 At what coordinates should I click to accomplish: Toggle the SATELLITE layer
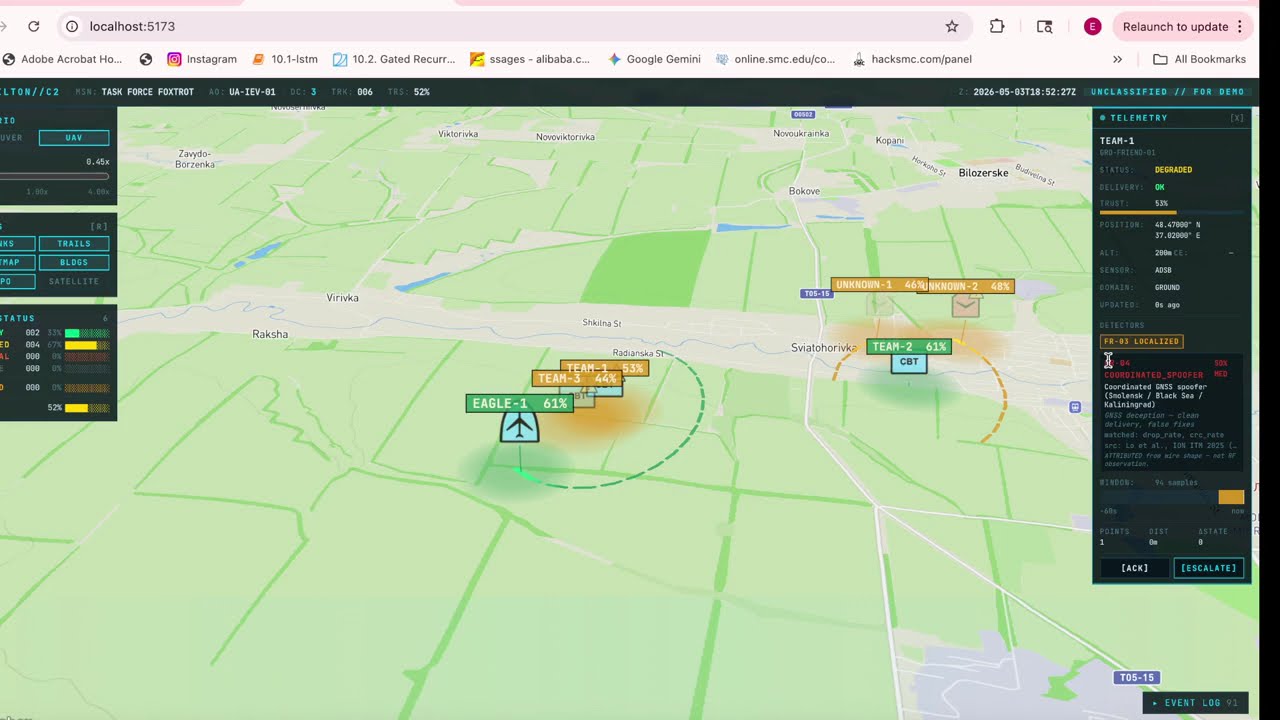[74, 281]
